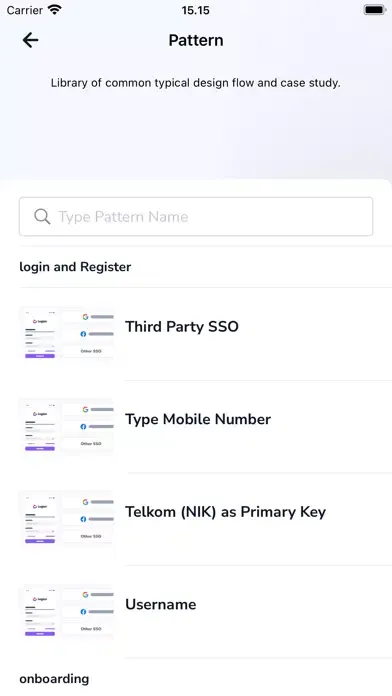Open the Type Mobile Number thumbnail
Viewport: 392px width, 696px height.
[66, 428]
